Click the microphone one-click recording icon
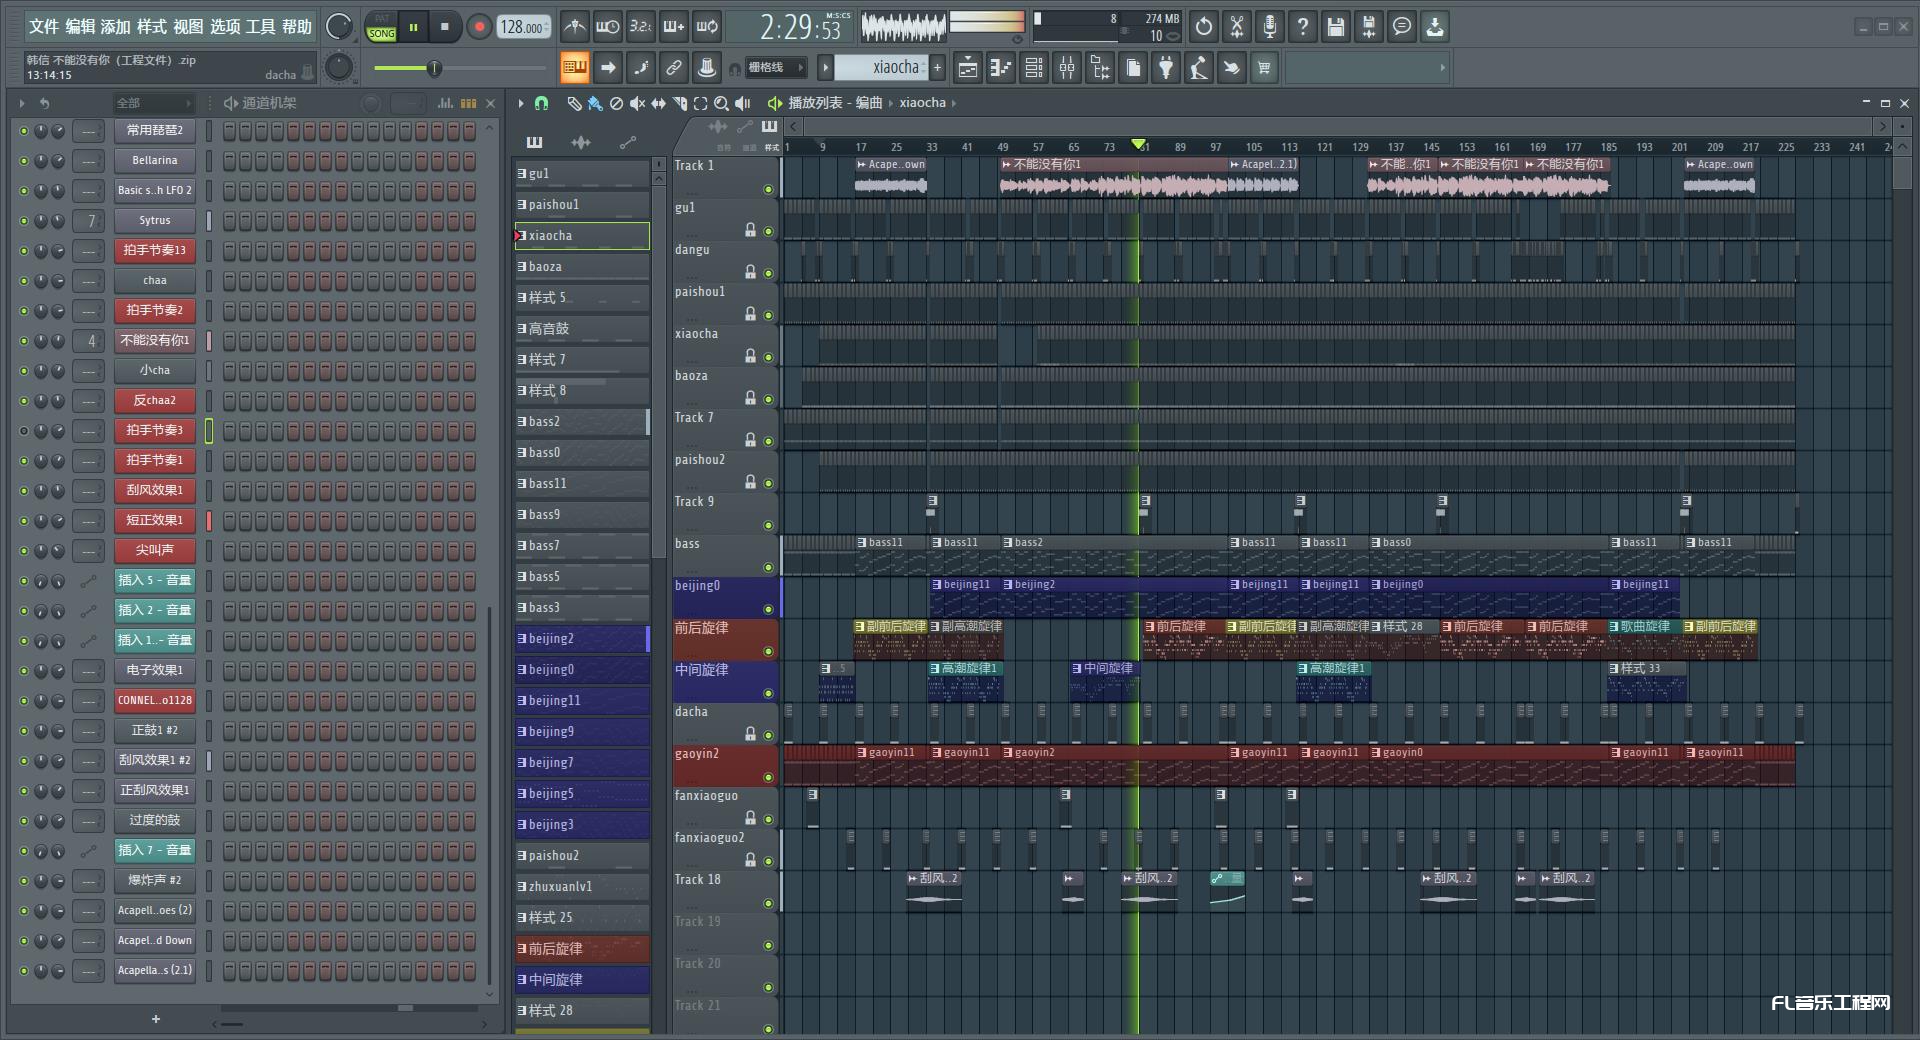Screen dimensions: 1920x1040 (1270, 27)
